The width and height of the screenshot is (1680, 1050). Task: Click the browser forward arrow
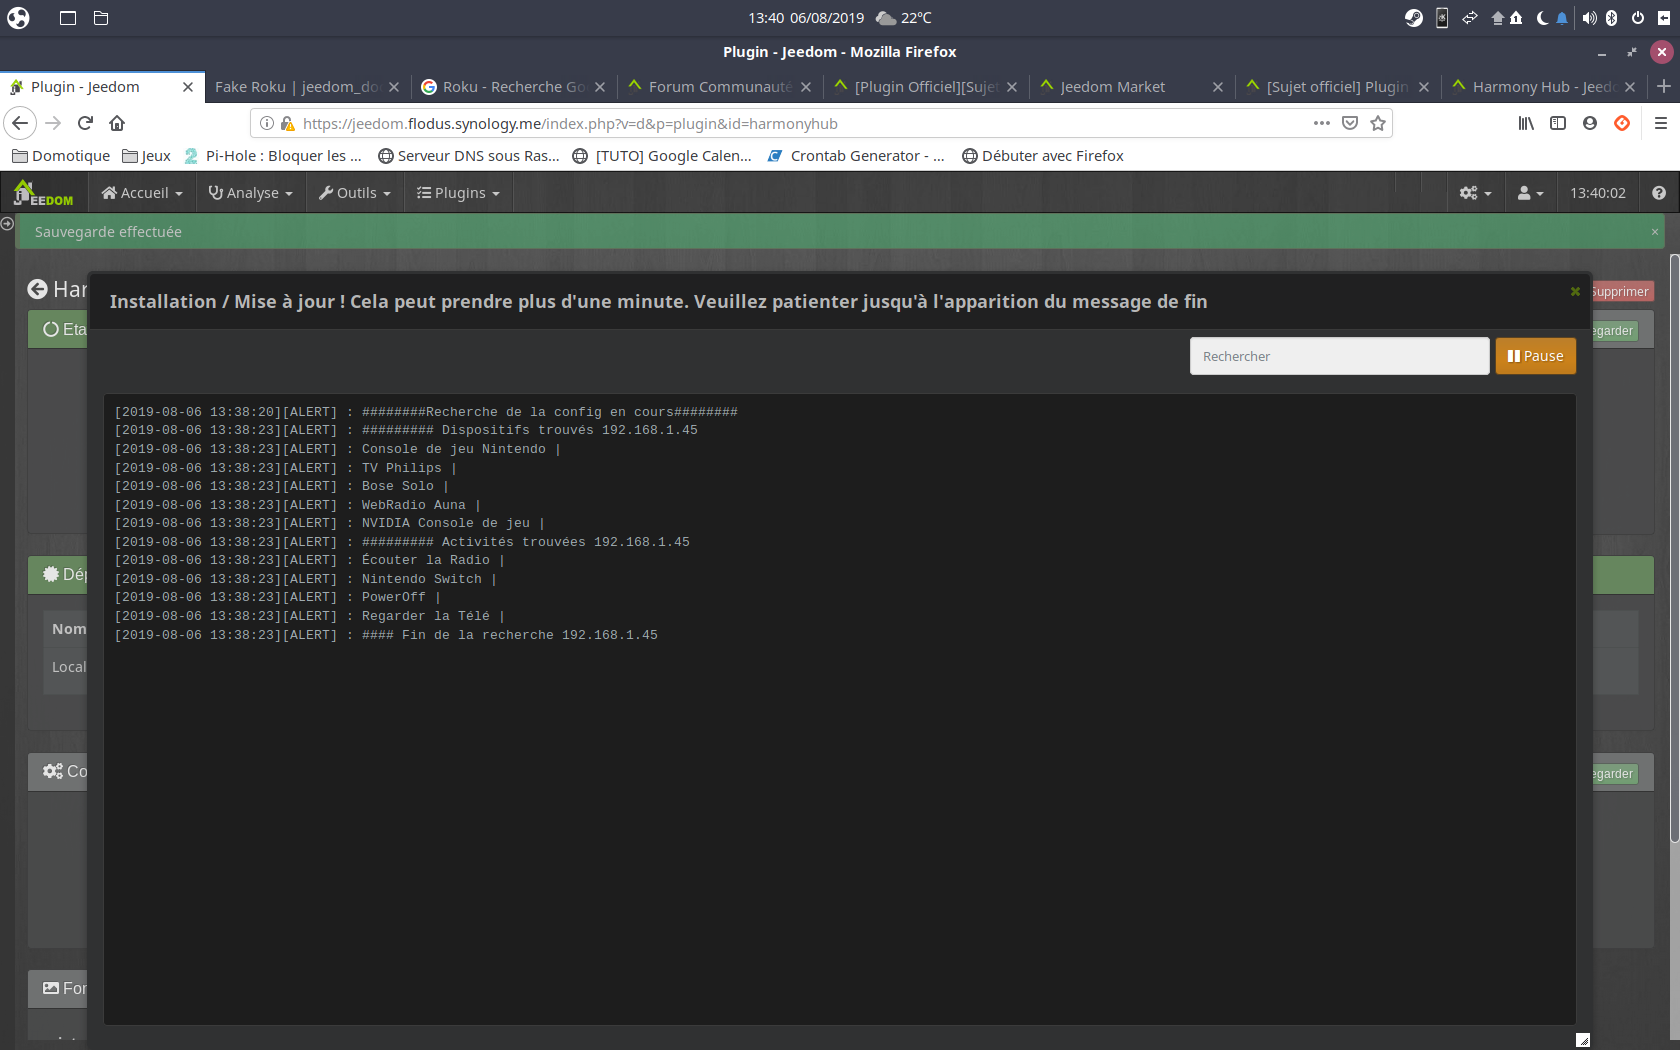(x=54, y=123)
